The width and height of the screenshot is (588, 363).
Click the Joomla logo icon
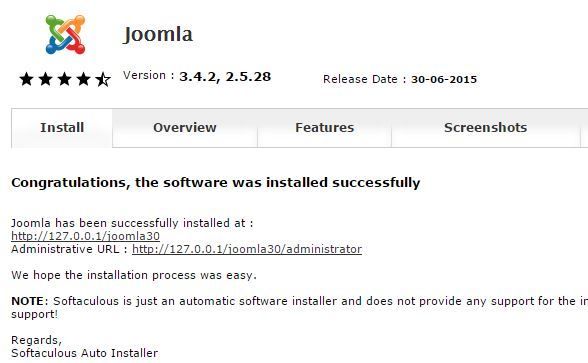65,34
